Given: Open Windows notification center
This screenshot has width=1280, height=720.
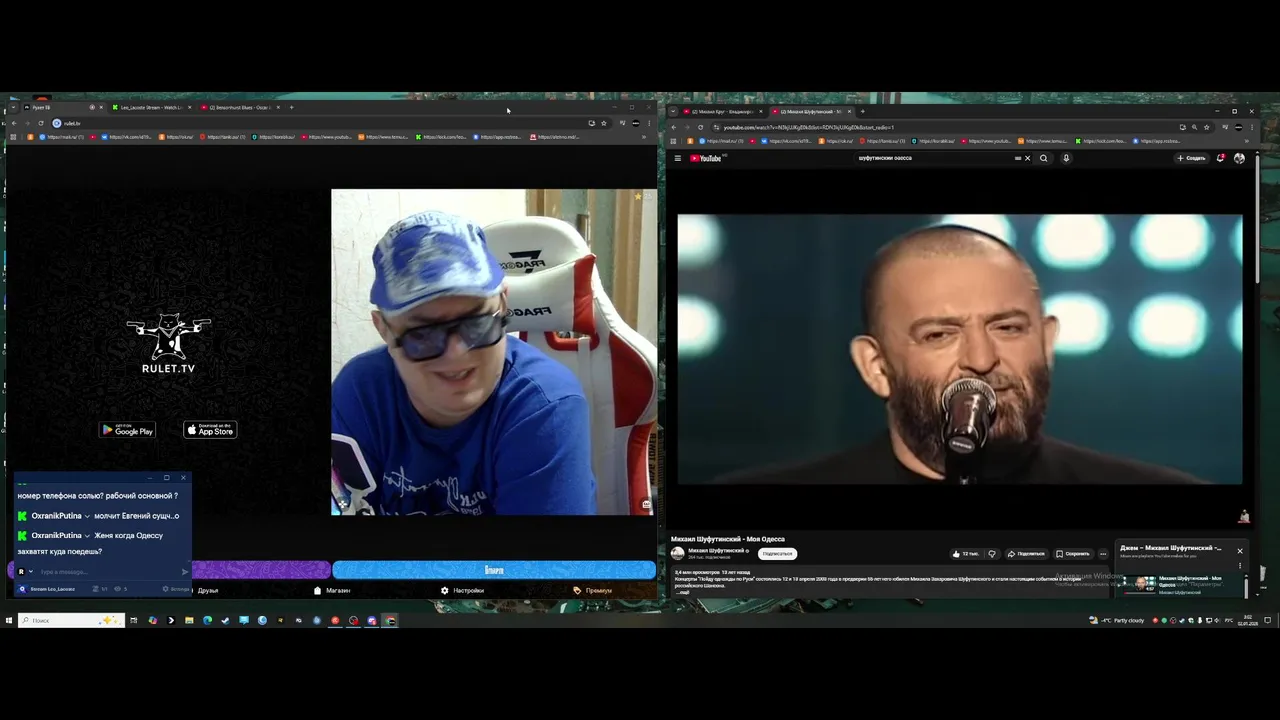Looking at the screenshot, I should coord(1267,620).
